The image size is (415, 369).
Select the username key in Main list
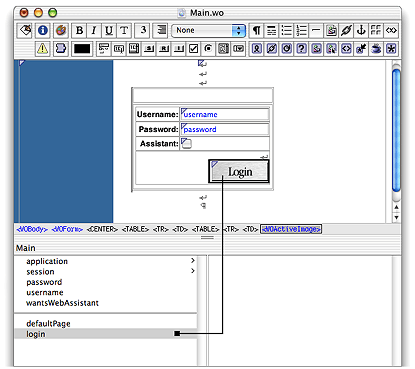[45, 292]
